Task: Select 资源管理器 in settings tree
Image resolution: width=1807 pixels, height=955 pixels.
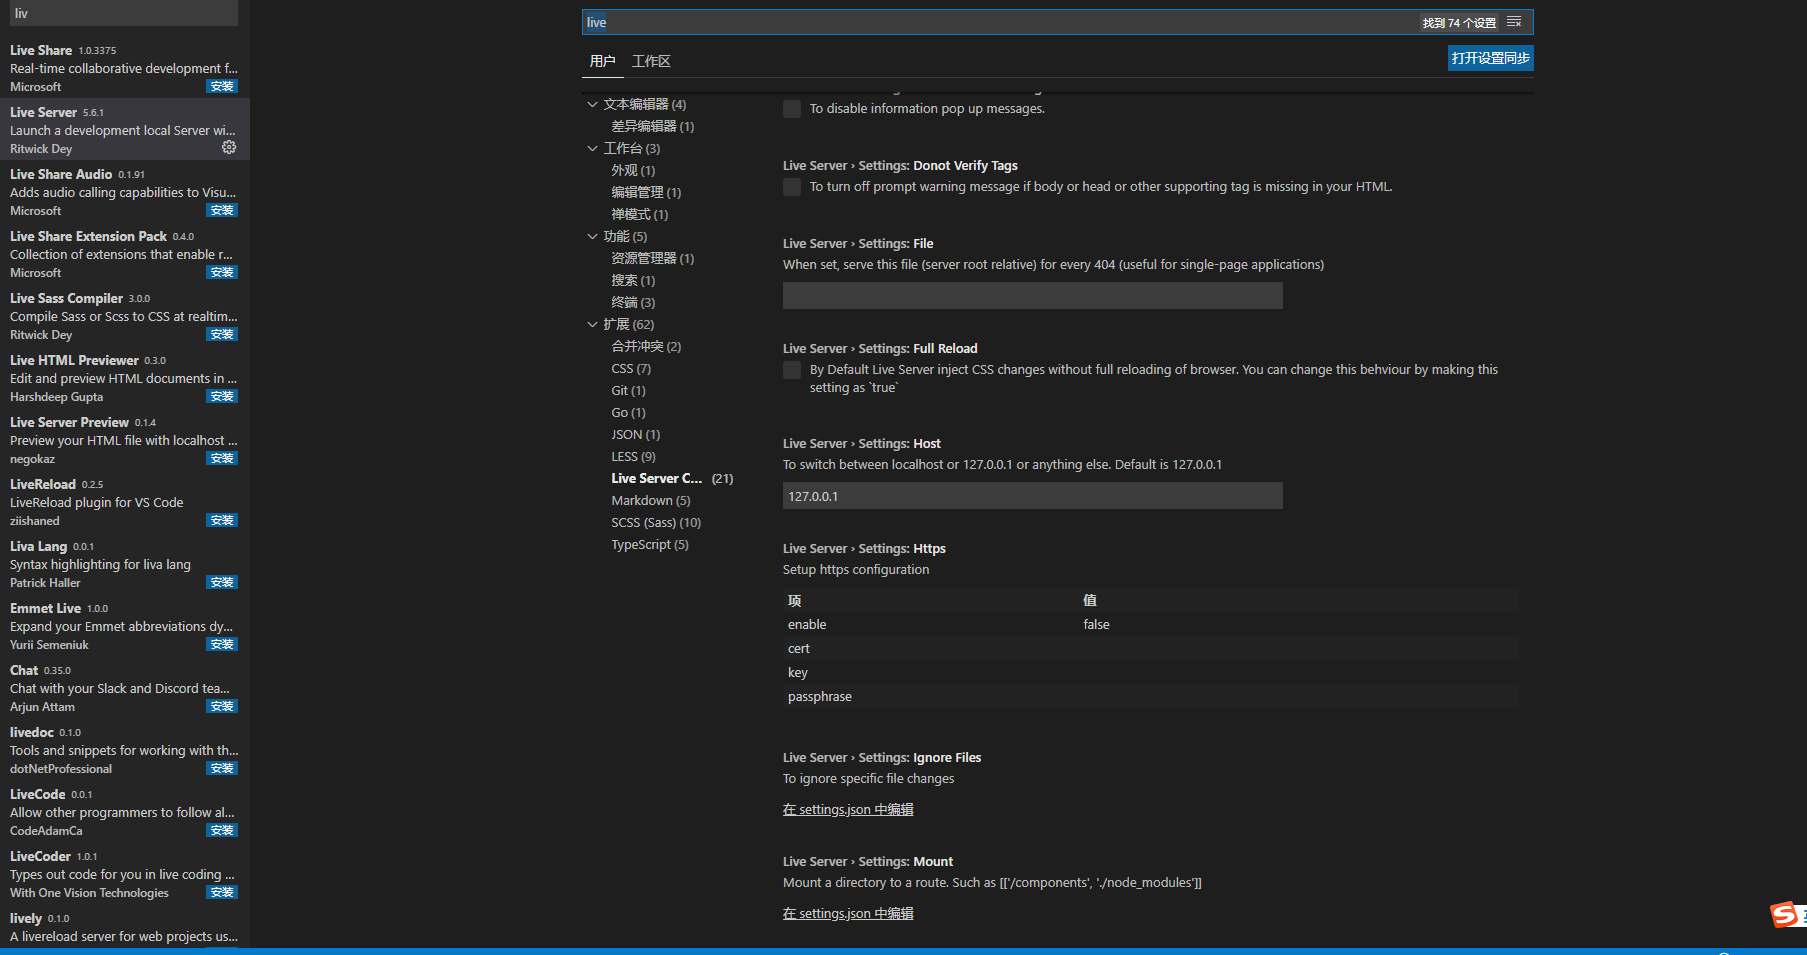Action: click(x=652, y=258)
